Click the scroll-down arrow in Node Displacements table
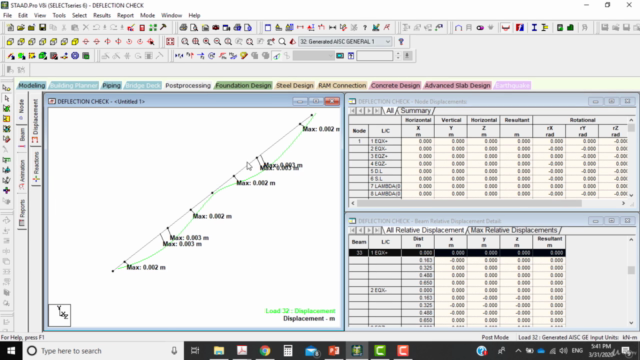The height and width of the screenshot is (360, 640). [x=631, y=195]
